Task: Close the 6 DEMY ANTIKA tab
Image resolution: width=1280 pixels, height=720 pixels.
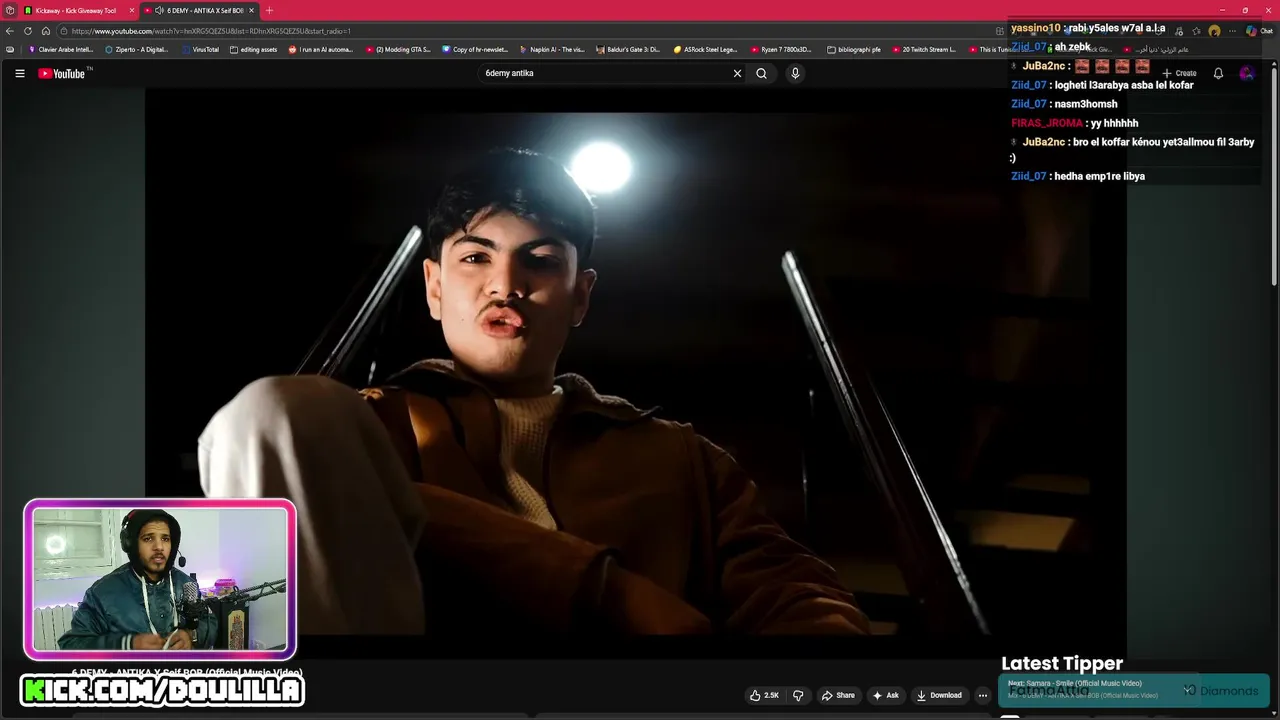Action: tap(251, 10)
